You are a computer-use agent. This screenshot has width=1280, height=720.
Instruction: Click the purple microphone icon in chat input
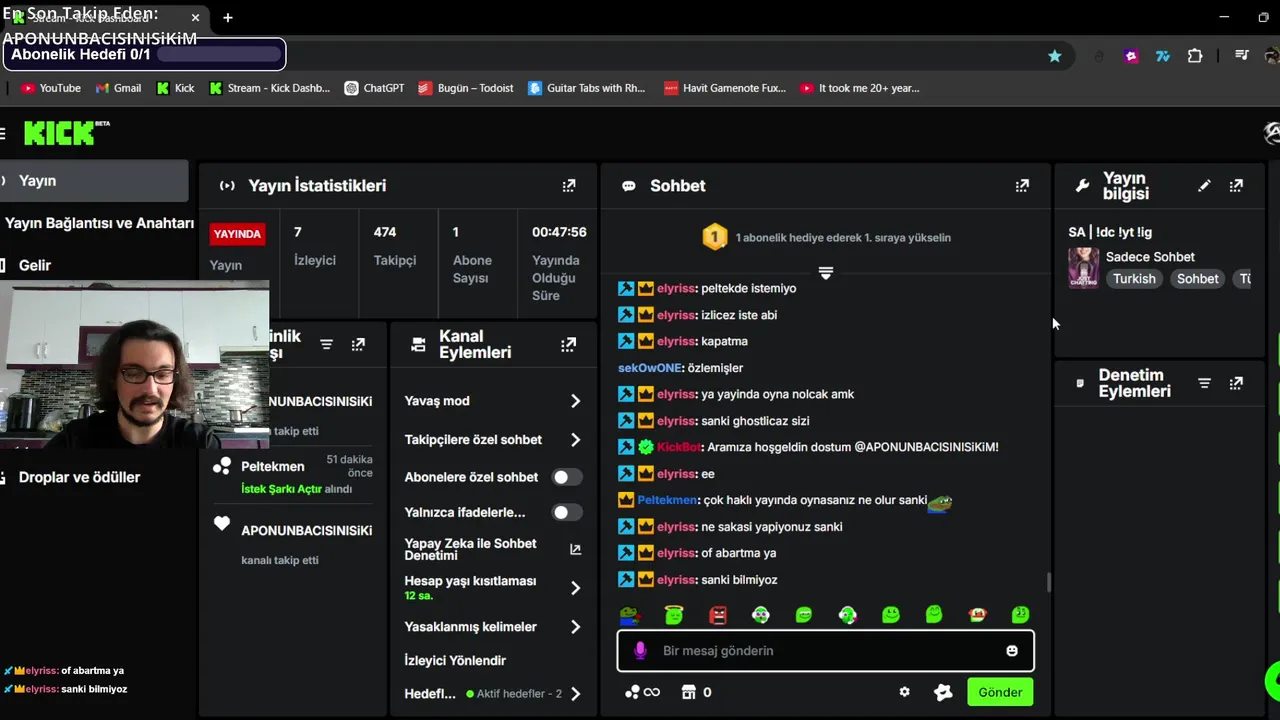(x=641, y=651)
